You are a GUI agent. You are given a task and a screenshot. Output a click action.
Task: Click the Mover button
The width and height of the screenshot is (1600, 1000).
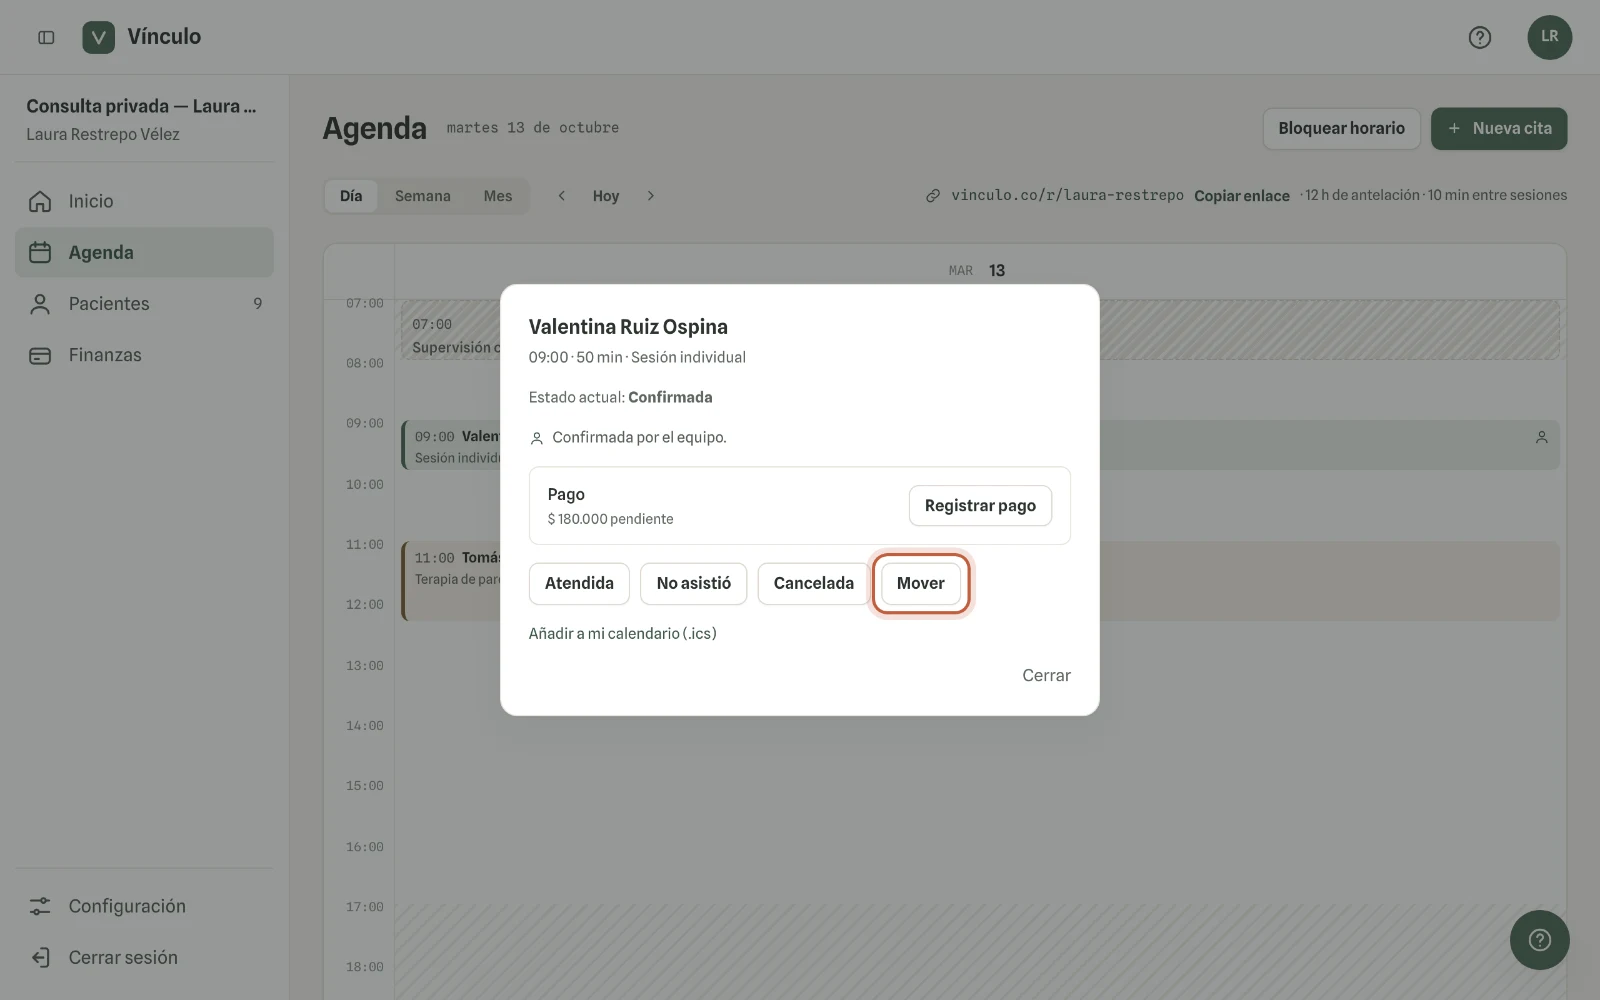point(920,584)
